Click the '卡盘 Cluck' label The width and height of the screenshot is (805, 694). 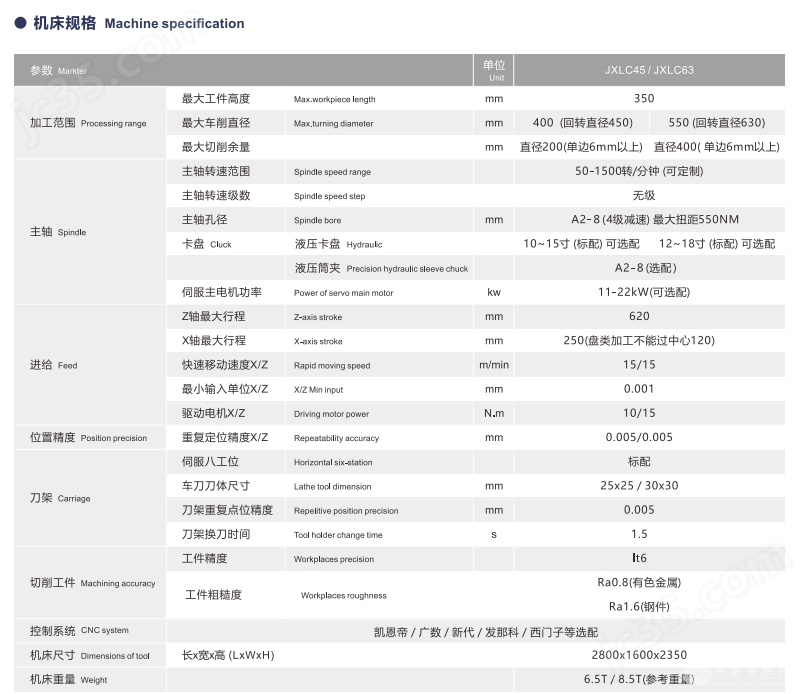point(206,244)
